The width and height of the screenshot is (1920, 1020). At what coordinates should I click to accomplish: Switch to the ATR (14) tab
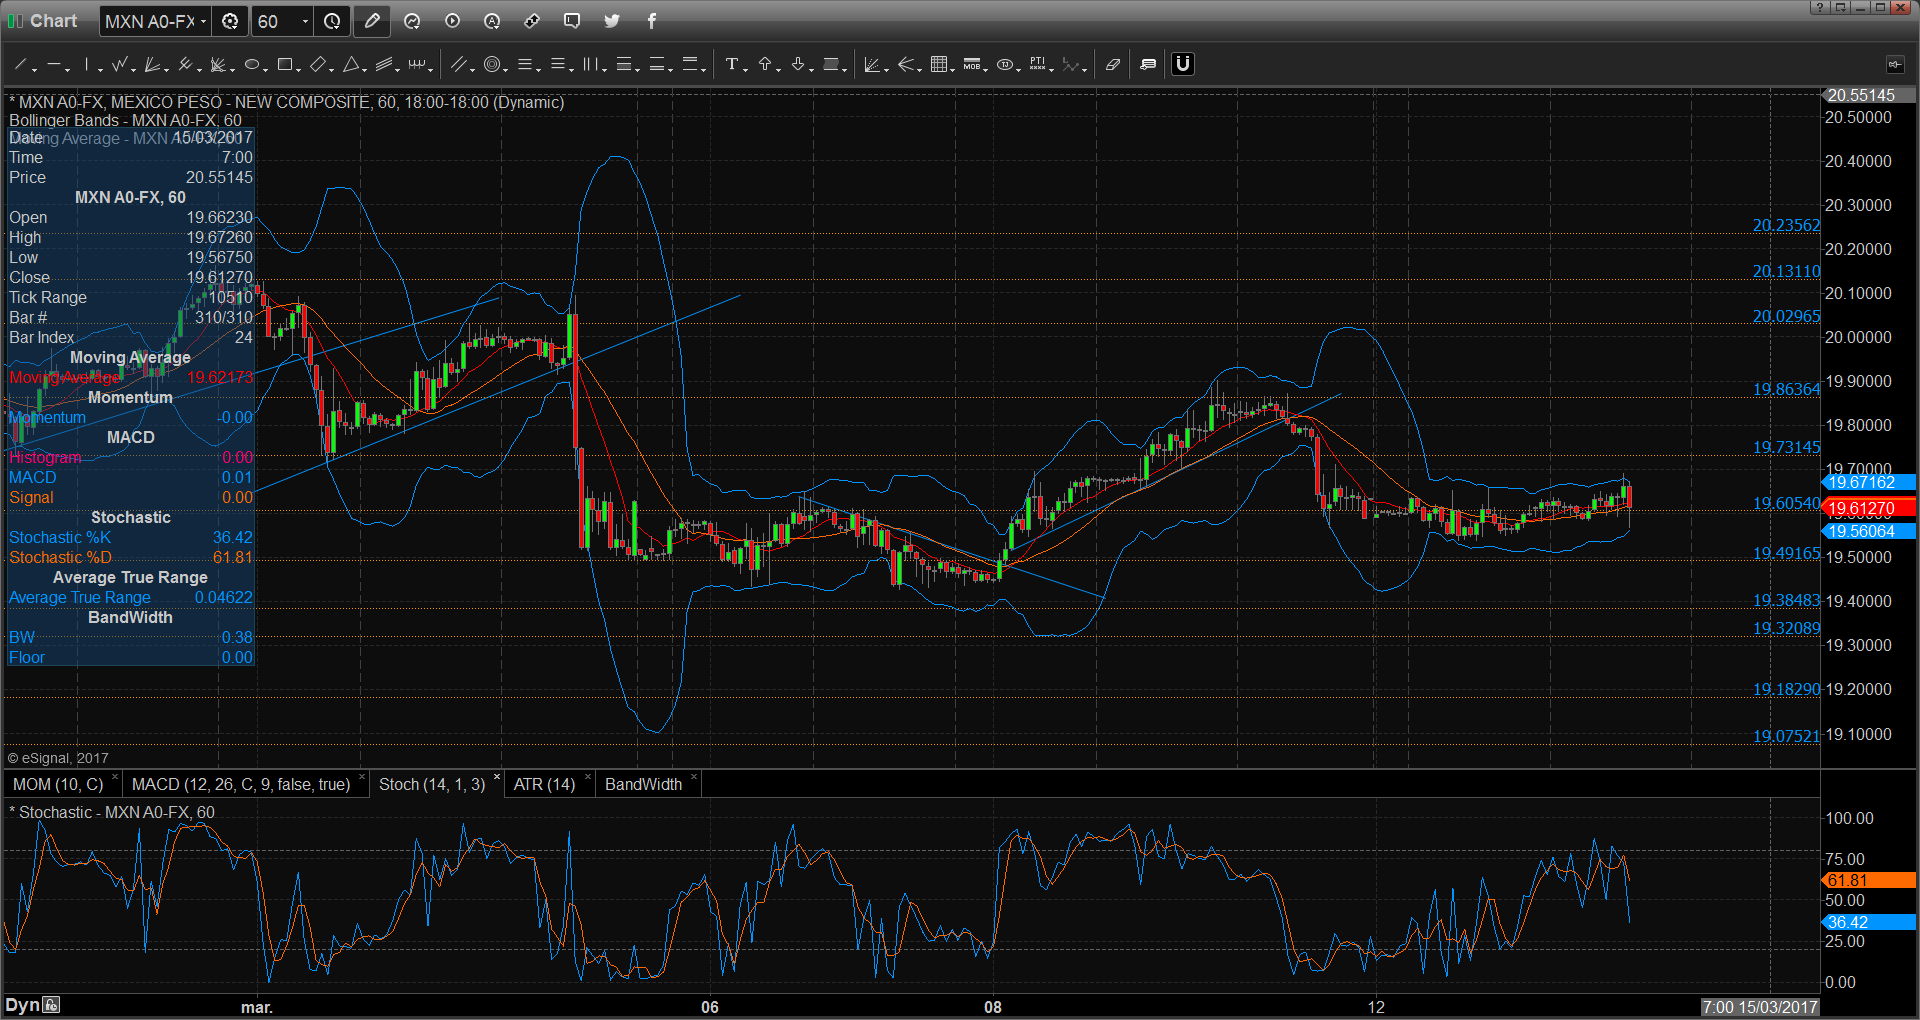(544, 785)
